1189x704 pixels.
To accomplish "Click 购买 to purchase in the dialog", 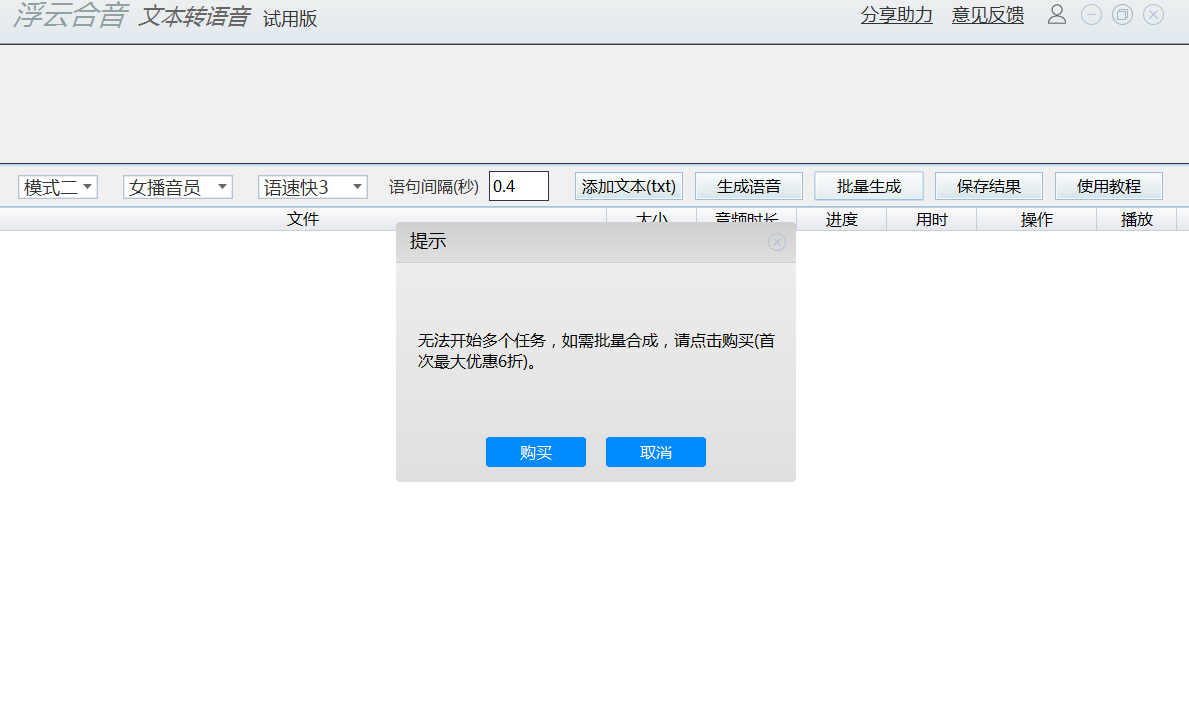I will pos(535,451).
